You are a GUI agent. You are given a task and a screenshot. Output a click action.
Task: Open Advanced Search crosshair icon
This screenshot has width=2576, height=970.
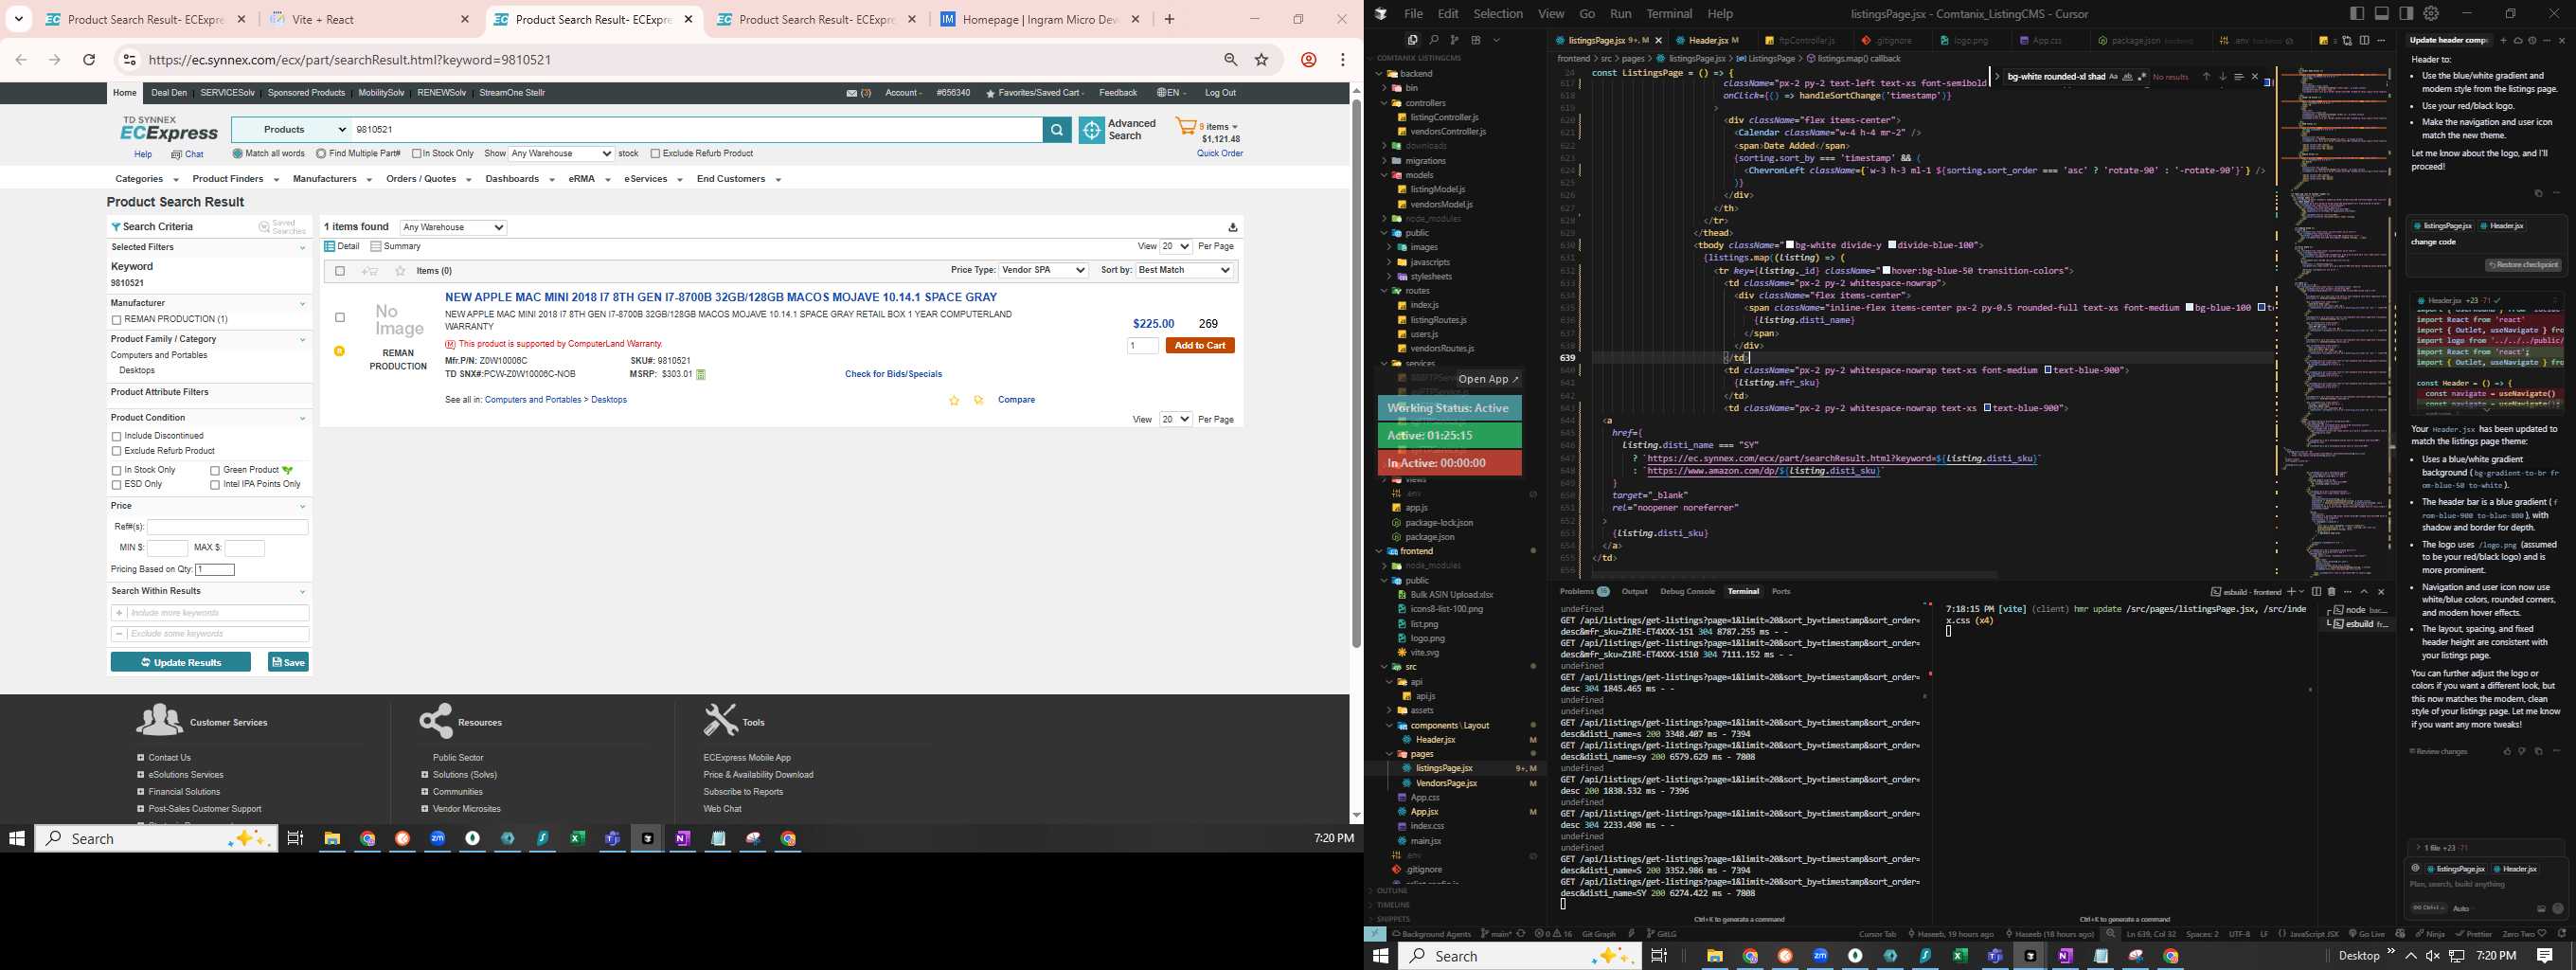pyautogui.click(x=1092, y=130)
